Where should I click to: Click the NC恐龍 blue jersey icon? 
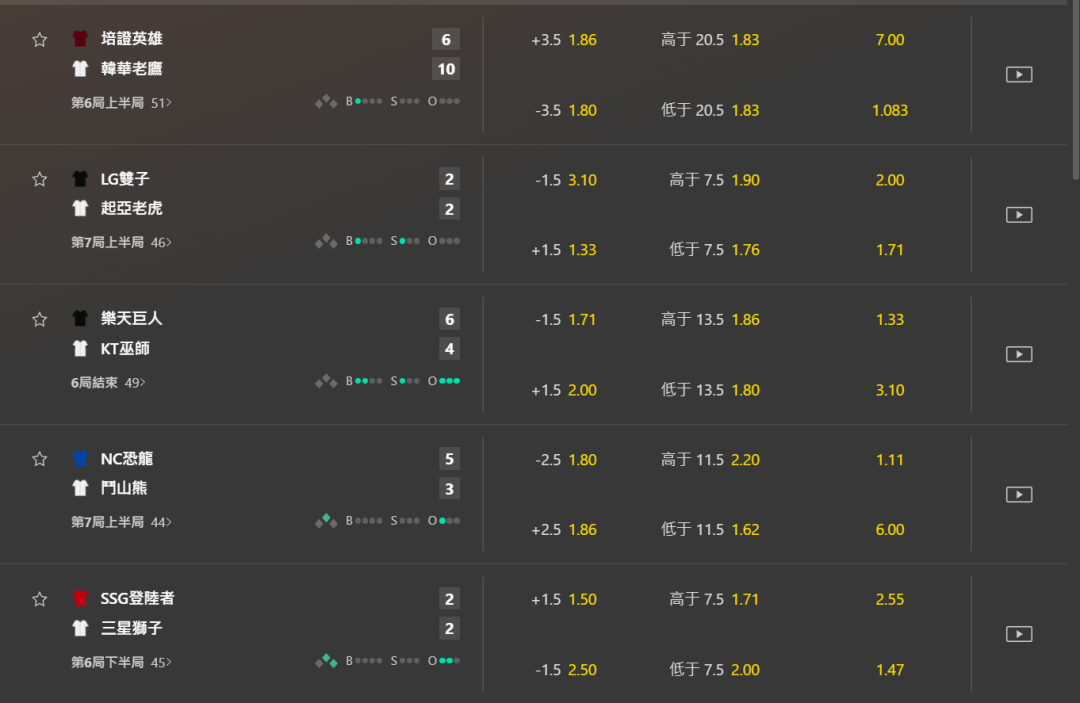pyautogui.click(x=80, y=459)
